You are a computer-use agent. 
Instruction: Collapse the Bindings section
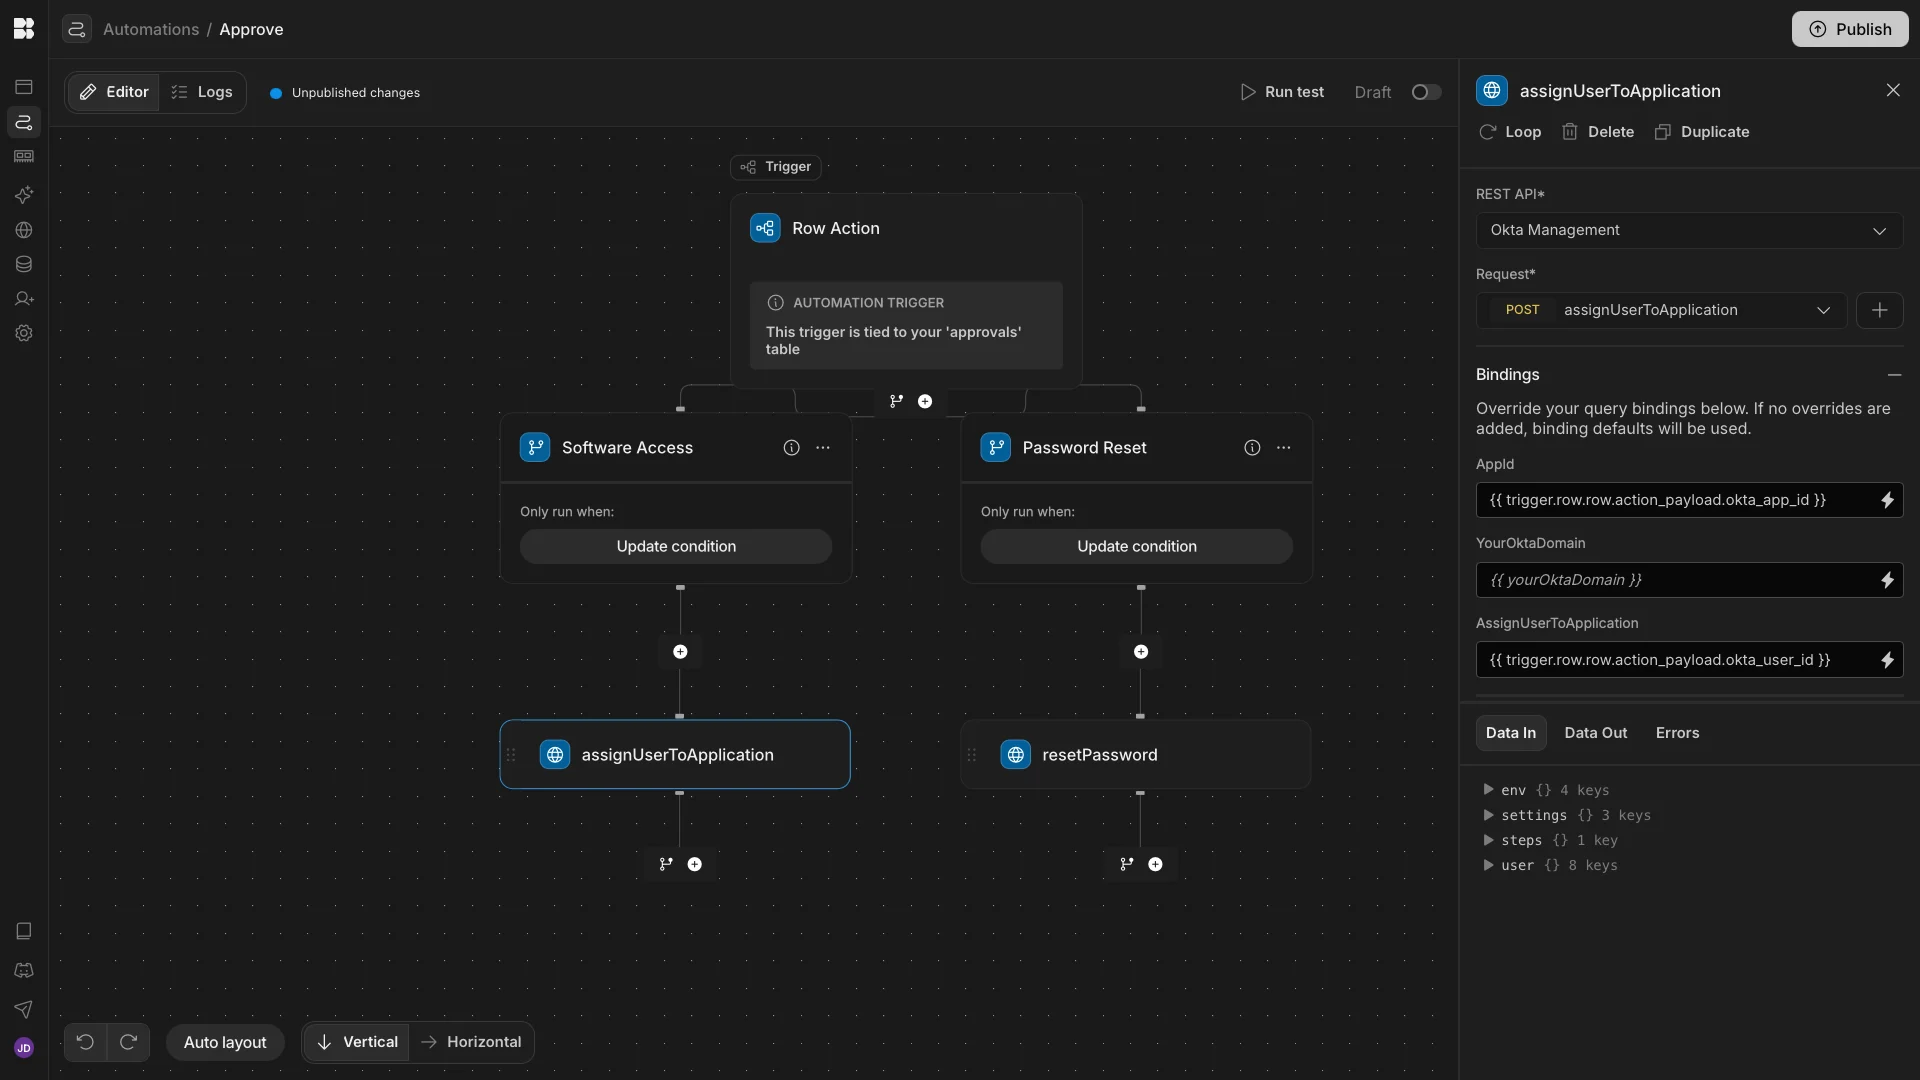click(x=1894, y=375)
